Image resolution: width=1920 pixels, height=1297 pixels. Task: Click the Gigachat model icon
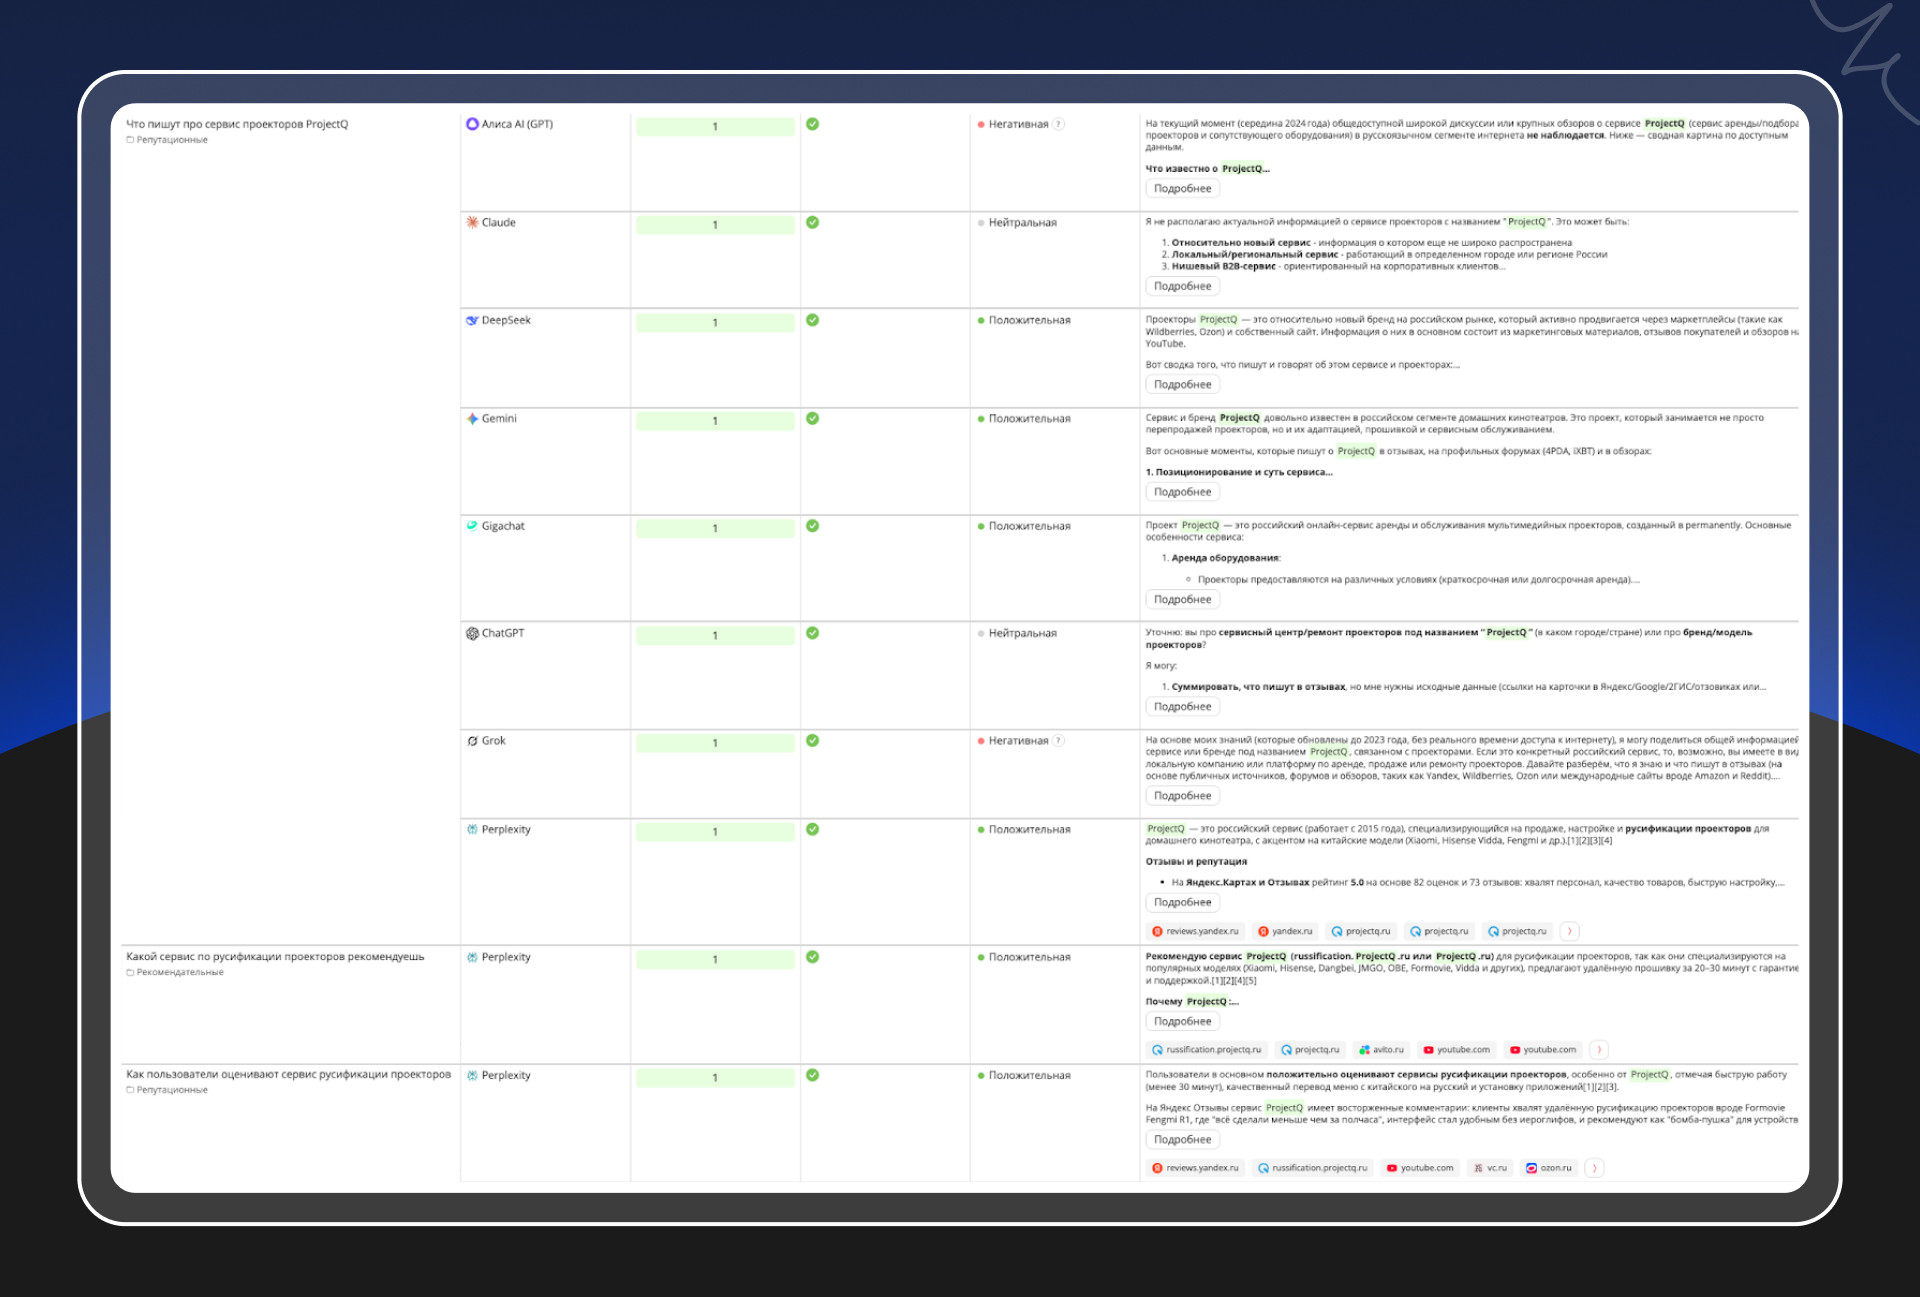[x=472, y=525]
